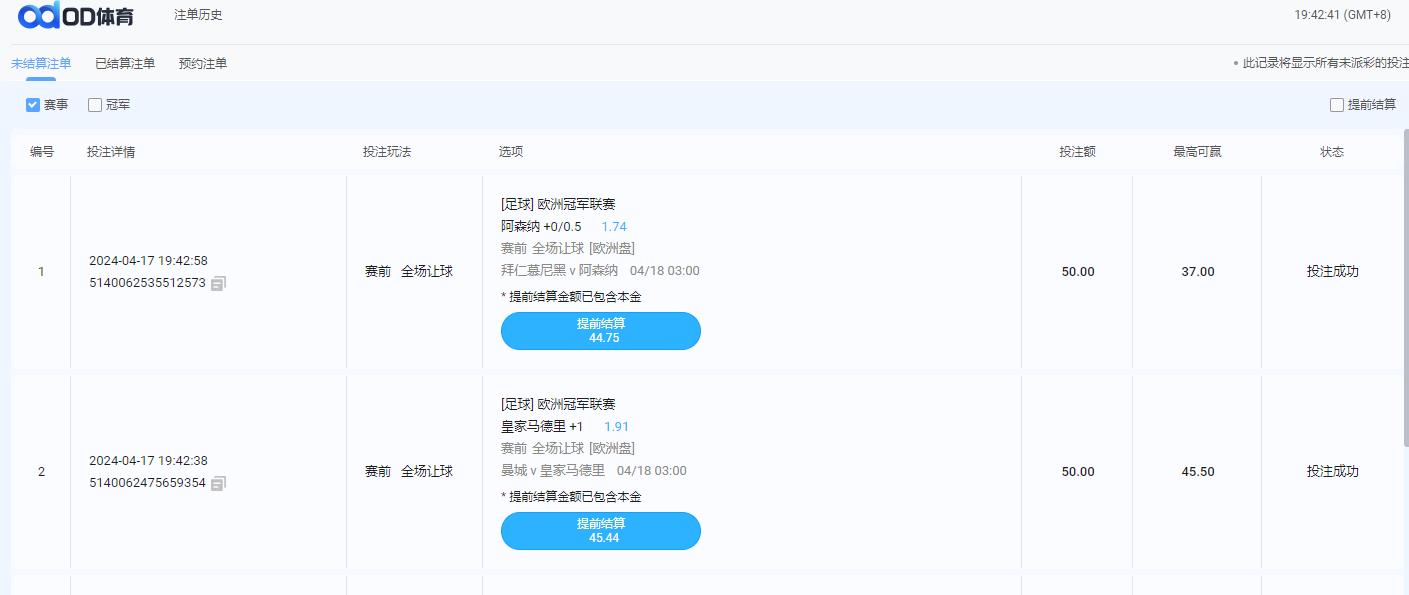
Task: Switch to the 已结算注单 tab
Action: tap(125, 63)
